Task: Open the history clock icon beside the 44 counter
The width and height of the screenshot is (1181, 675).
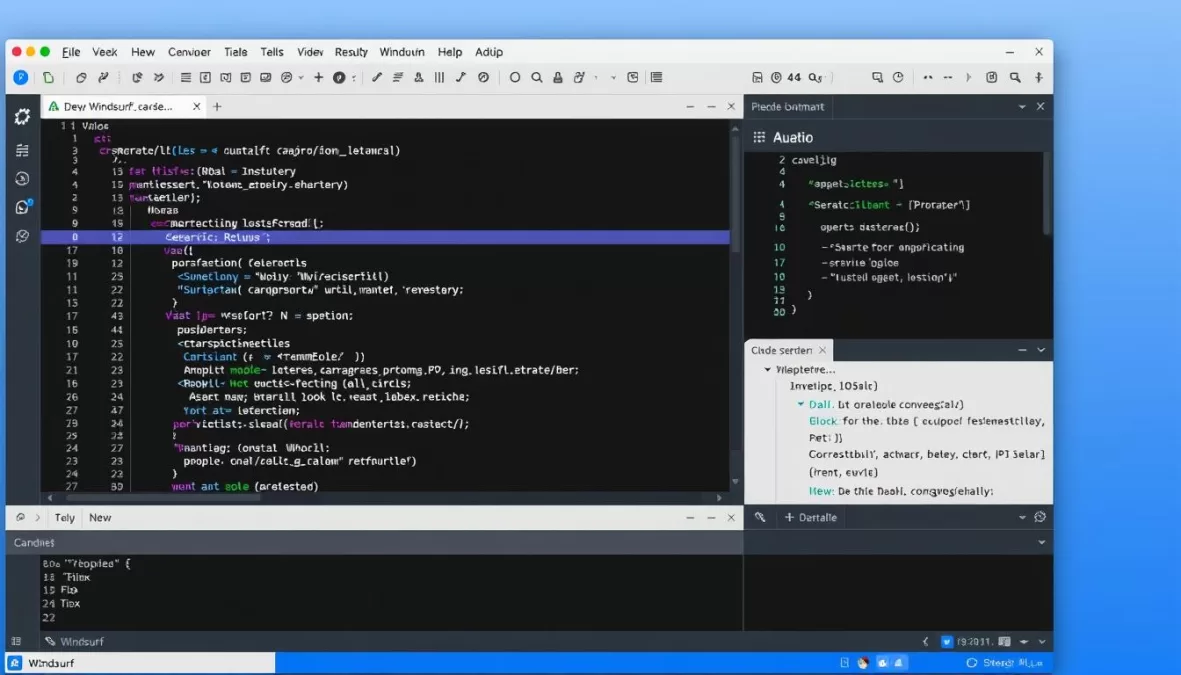Action: (777, 77)
